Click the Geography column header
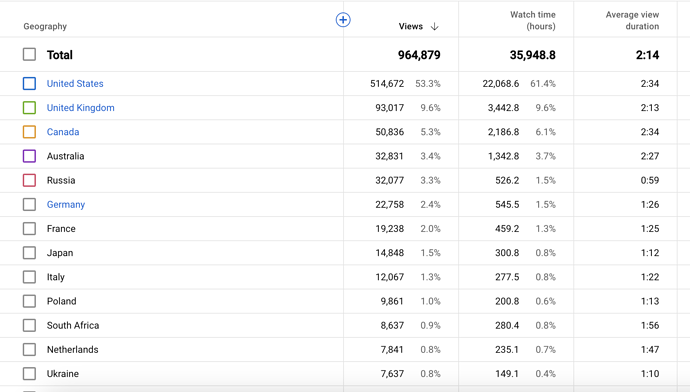The width and height of the screenshot is (690, 392). pos(45,26)
